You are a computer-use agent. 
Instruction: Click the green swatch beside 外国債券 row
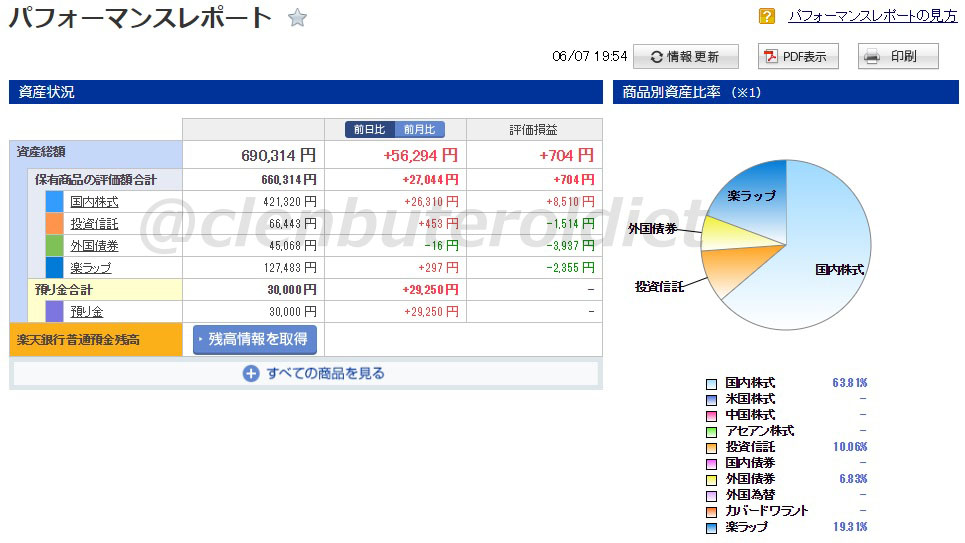[54, 246]
